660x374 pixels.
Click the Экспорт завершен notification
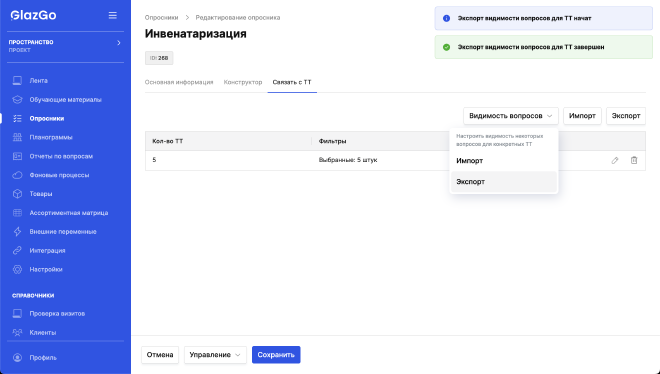(x=543, y=47)
